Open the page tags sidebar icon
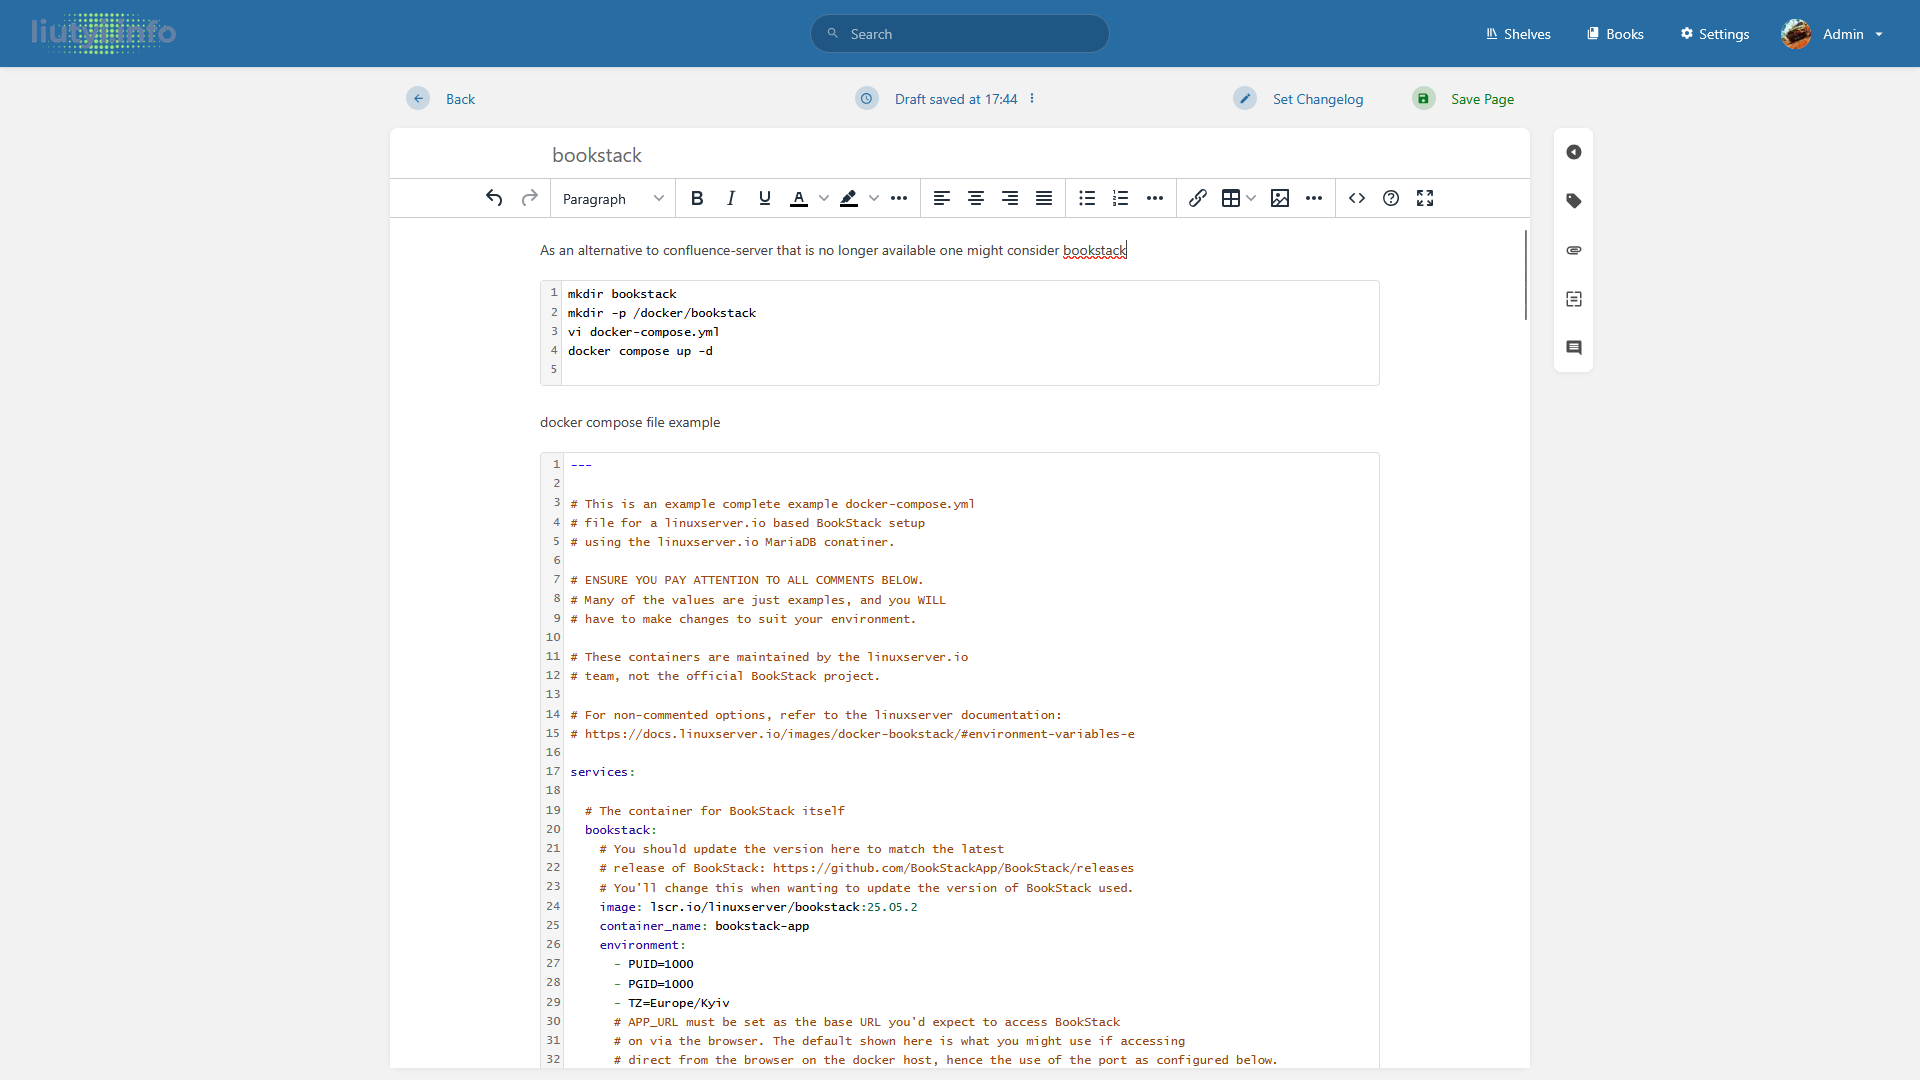This screenshot has width=1920, height=1080. (1573, 201)
